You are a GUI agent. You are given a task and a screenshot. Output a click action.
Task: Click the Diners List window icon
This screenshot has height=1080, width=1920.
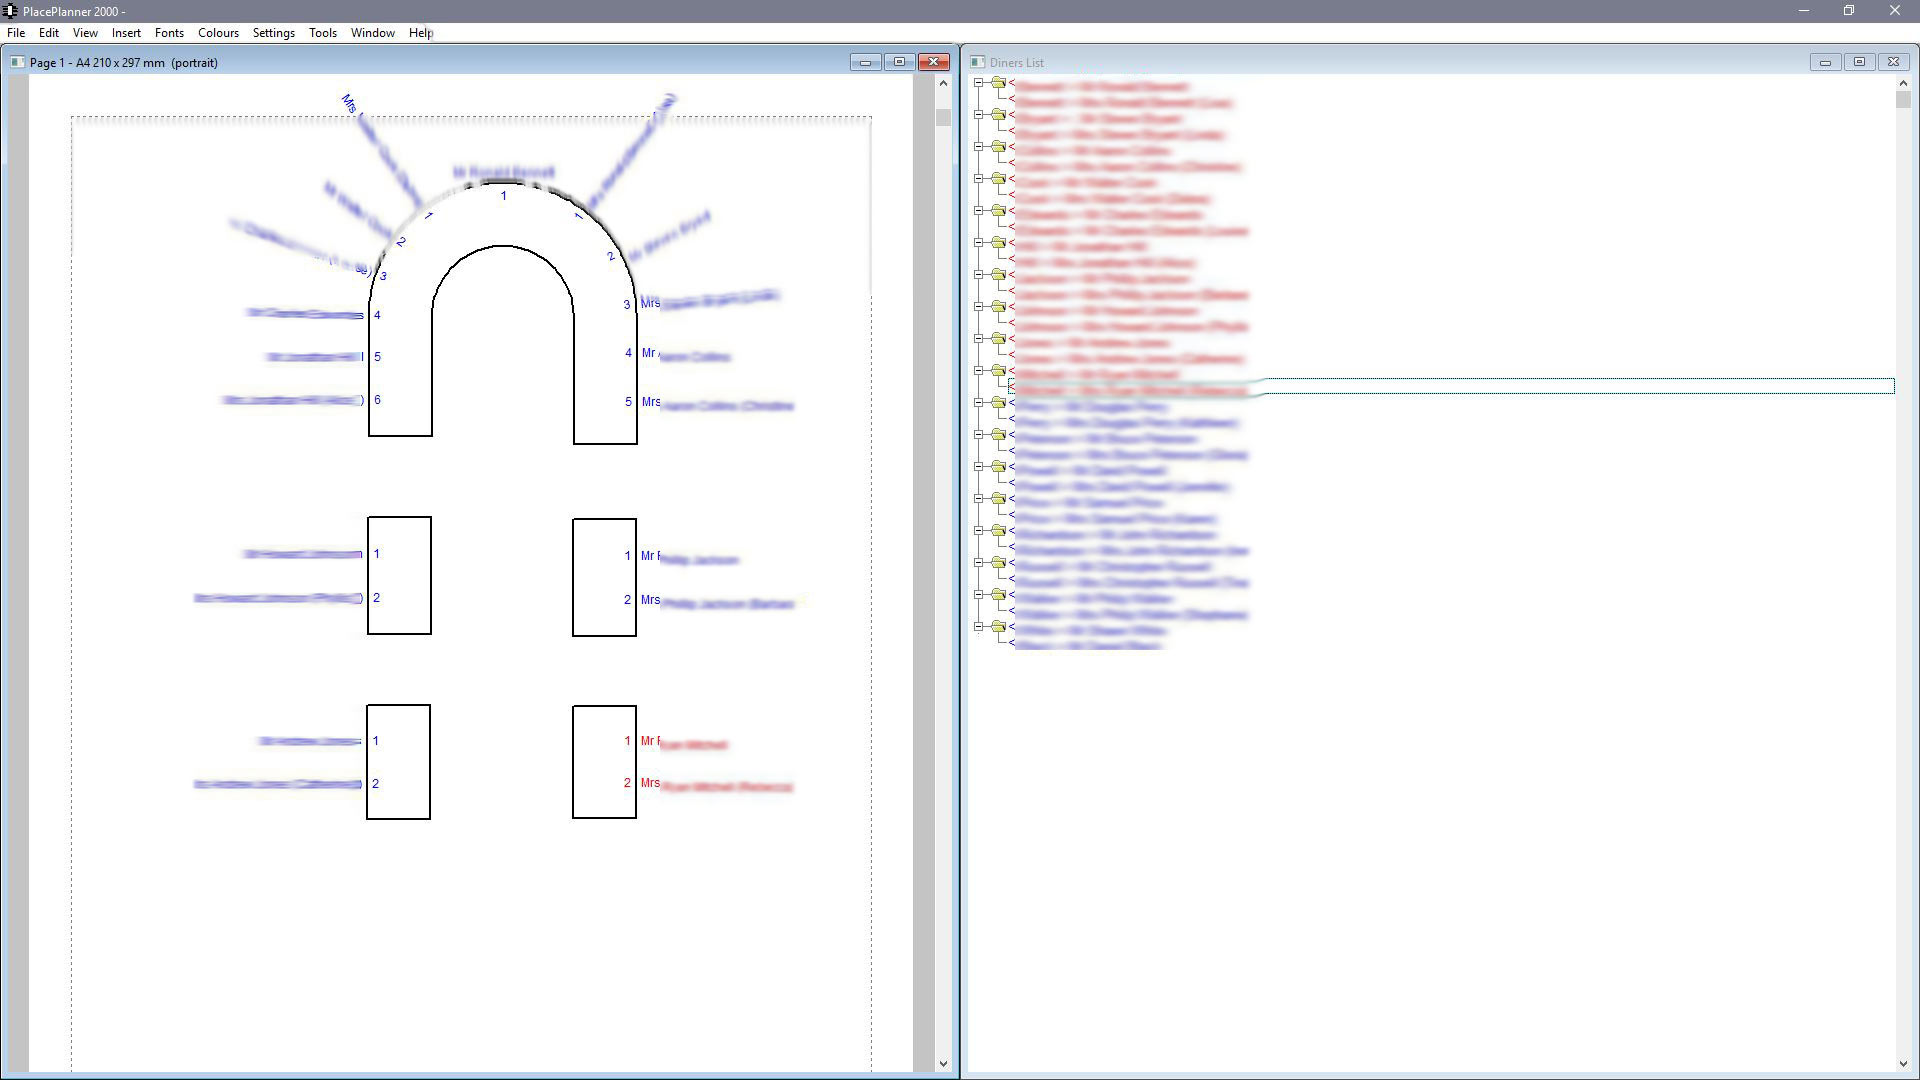[x=978, y=62]
